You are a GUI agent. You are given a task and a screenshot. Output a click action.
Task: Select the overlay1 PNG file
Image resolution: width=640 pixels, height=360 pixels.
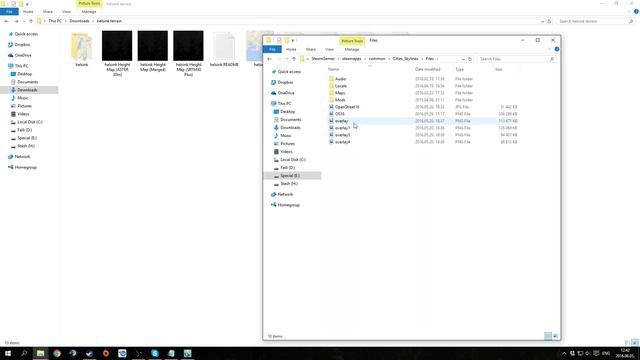pyautogui.click(x=342, y=128)
